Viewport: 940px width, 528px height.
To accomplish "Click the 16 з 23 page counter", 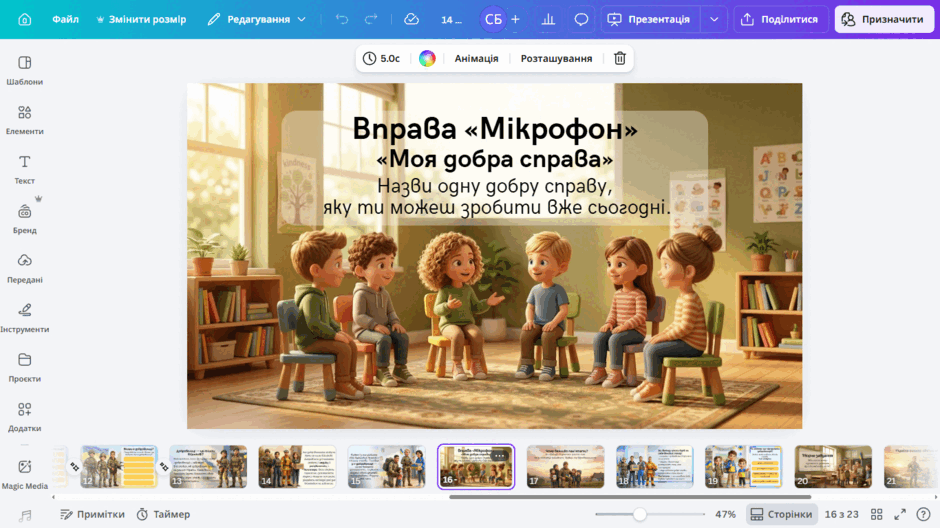I will click(x=841, y=514).
